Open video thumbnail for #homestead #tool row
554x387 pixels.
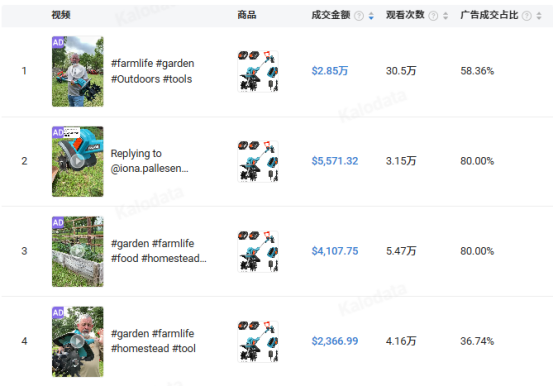coord(78,342)
